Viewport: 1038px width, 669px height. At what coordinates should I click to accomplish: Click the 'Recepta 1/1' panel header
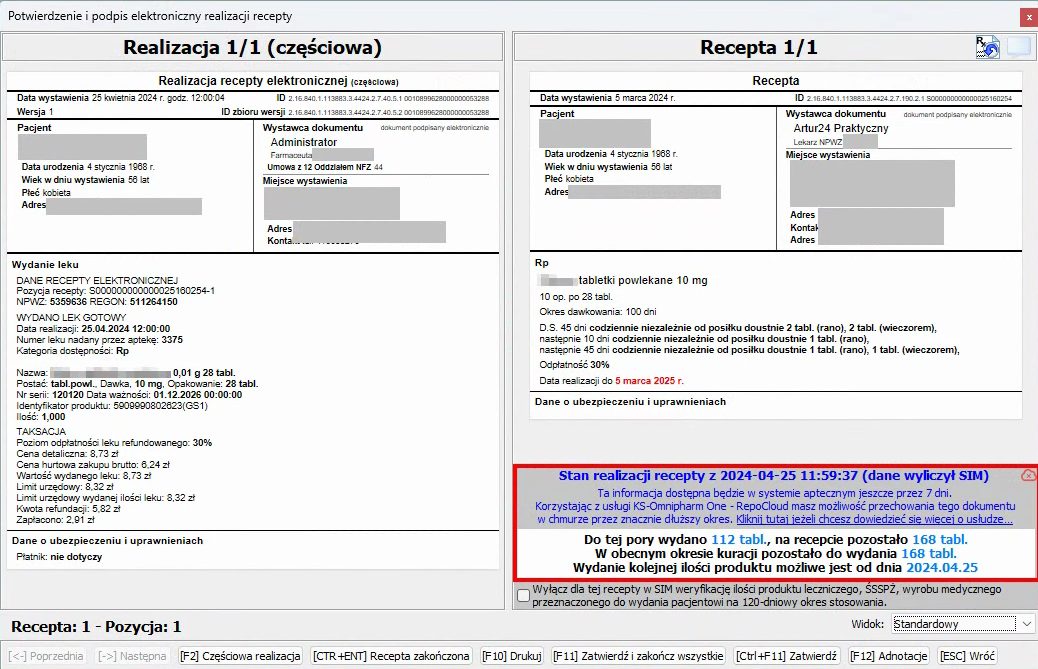(x=759, y=48)
